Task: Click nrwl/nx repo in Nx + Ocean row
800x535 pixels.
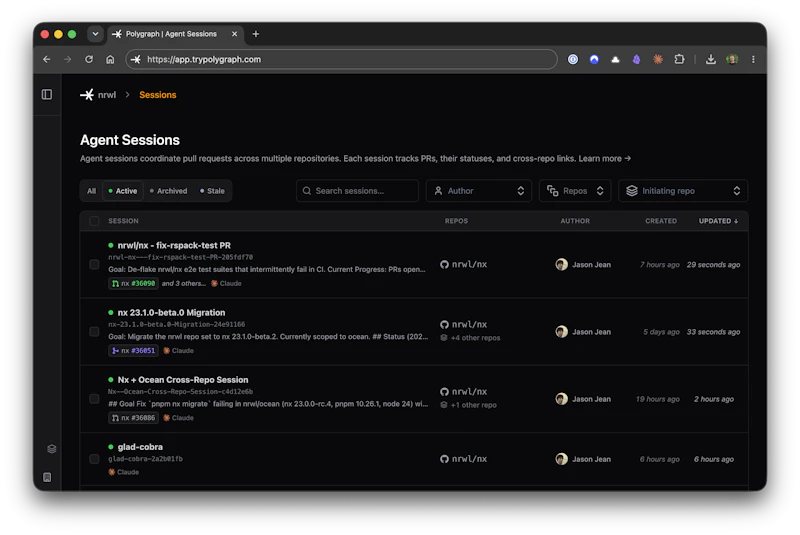Action: (469, 392)
